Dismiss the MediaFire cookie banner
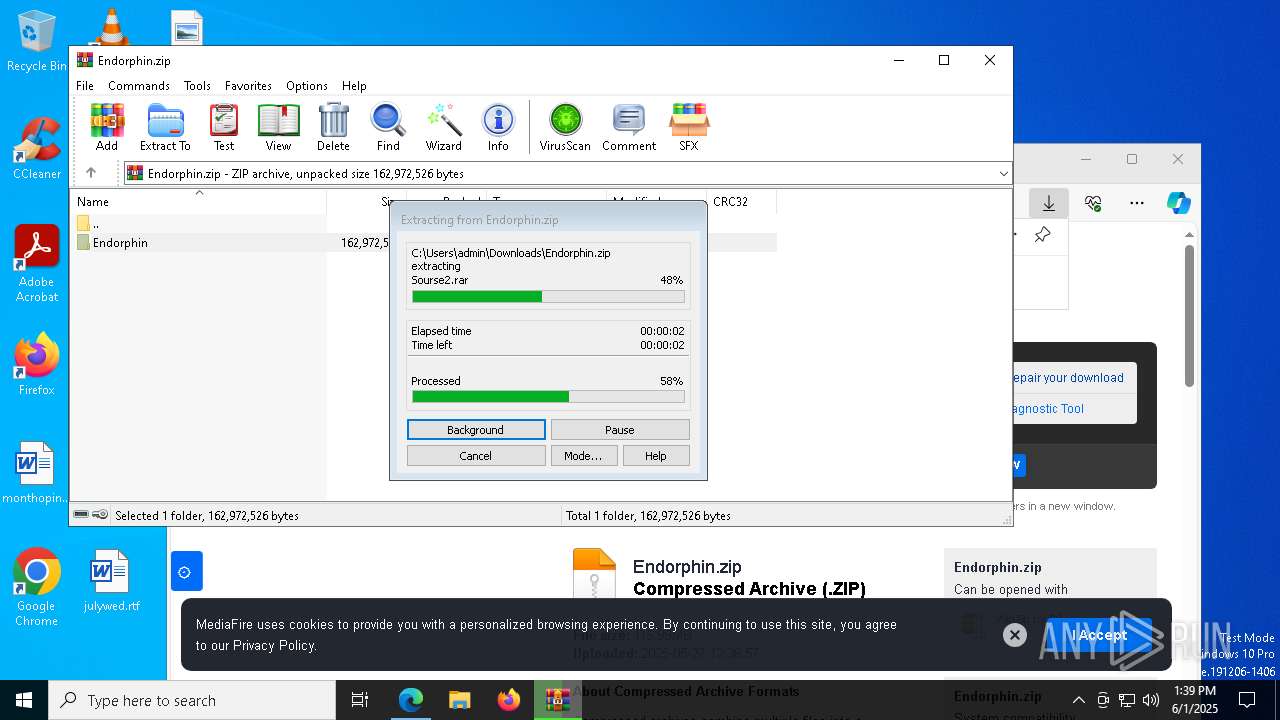Viewport: 1280px width, 720px height. [1015, 635]
